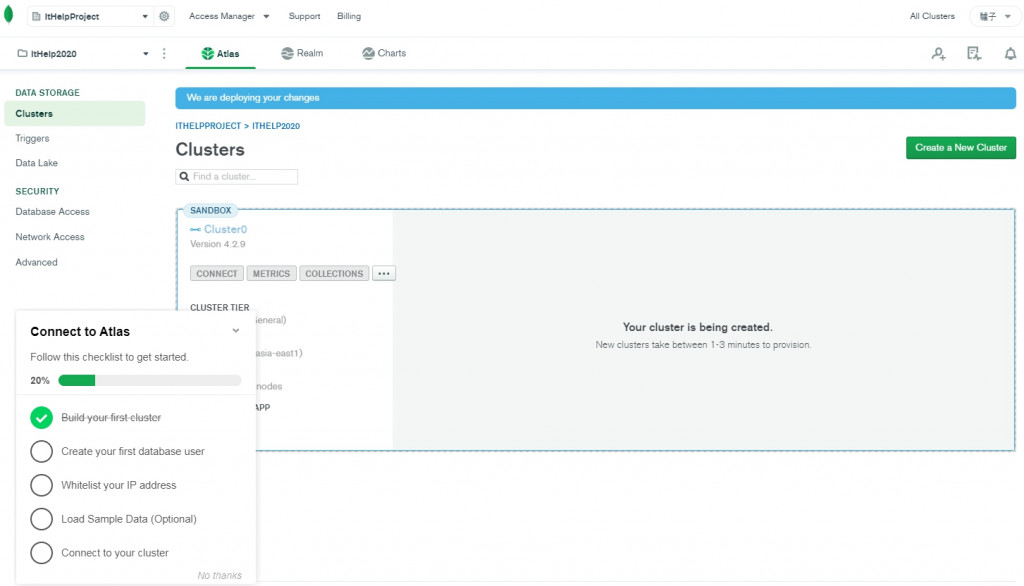Open Triggers in the sidebar
Image resolution: width=1024 pixels, height=586 pixels.
tap(33, 138)
